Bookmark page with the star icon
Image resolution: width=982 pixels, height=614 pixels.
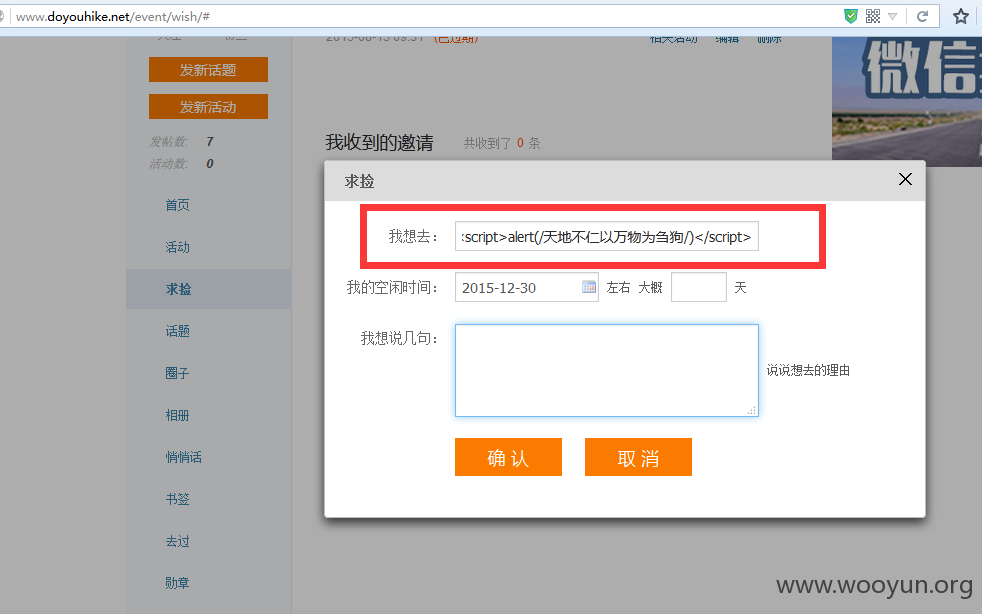[x=961, y=16]
